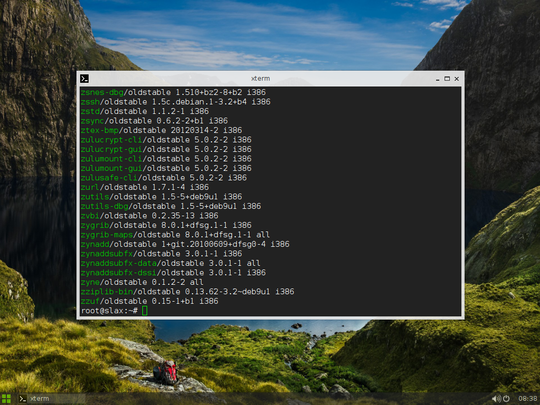
Task: Select the zsnes-dbg package line
Action: click(173, 92)
